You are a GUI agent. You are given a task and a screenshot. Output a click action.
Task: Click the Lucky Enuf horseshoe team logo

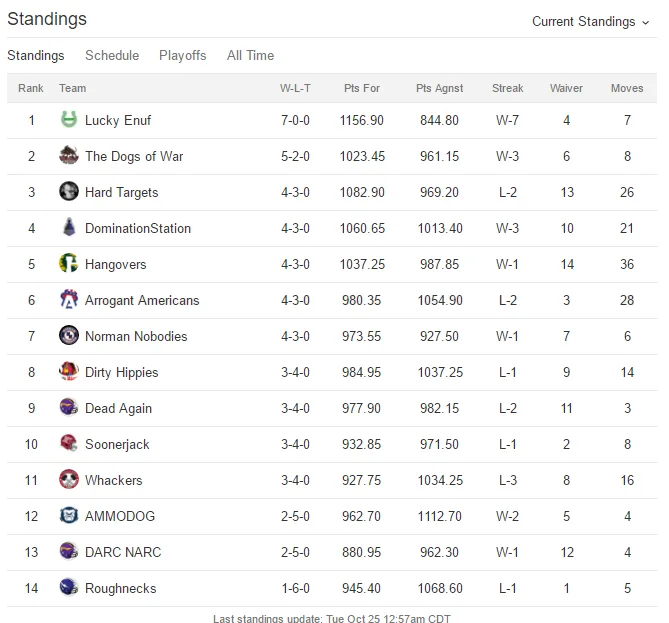point(69,119)
